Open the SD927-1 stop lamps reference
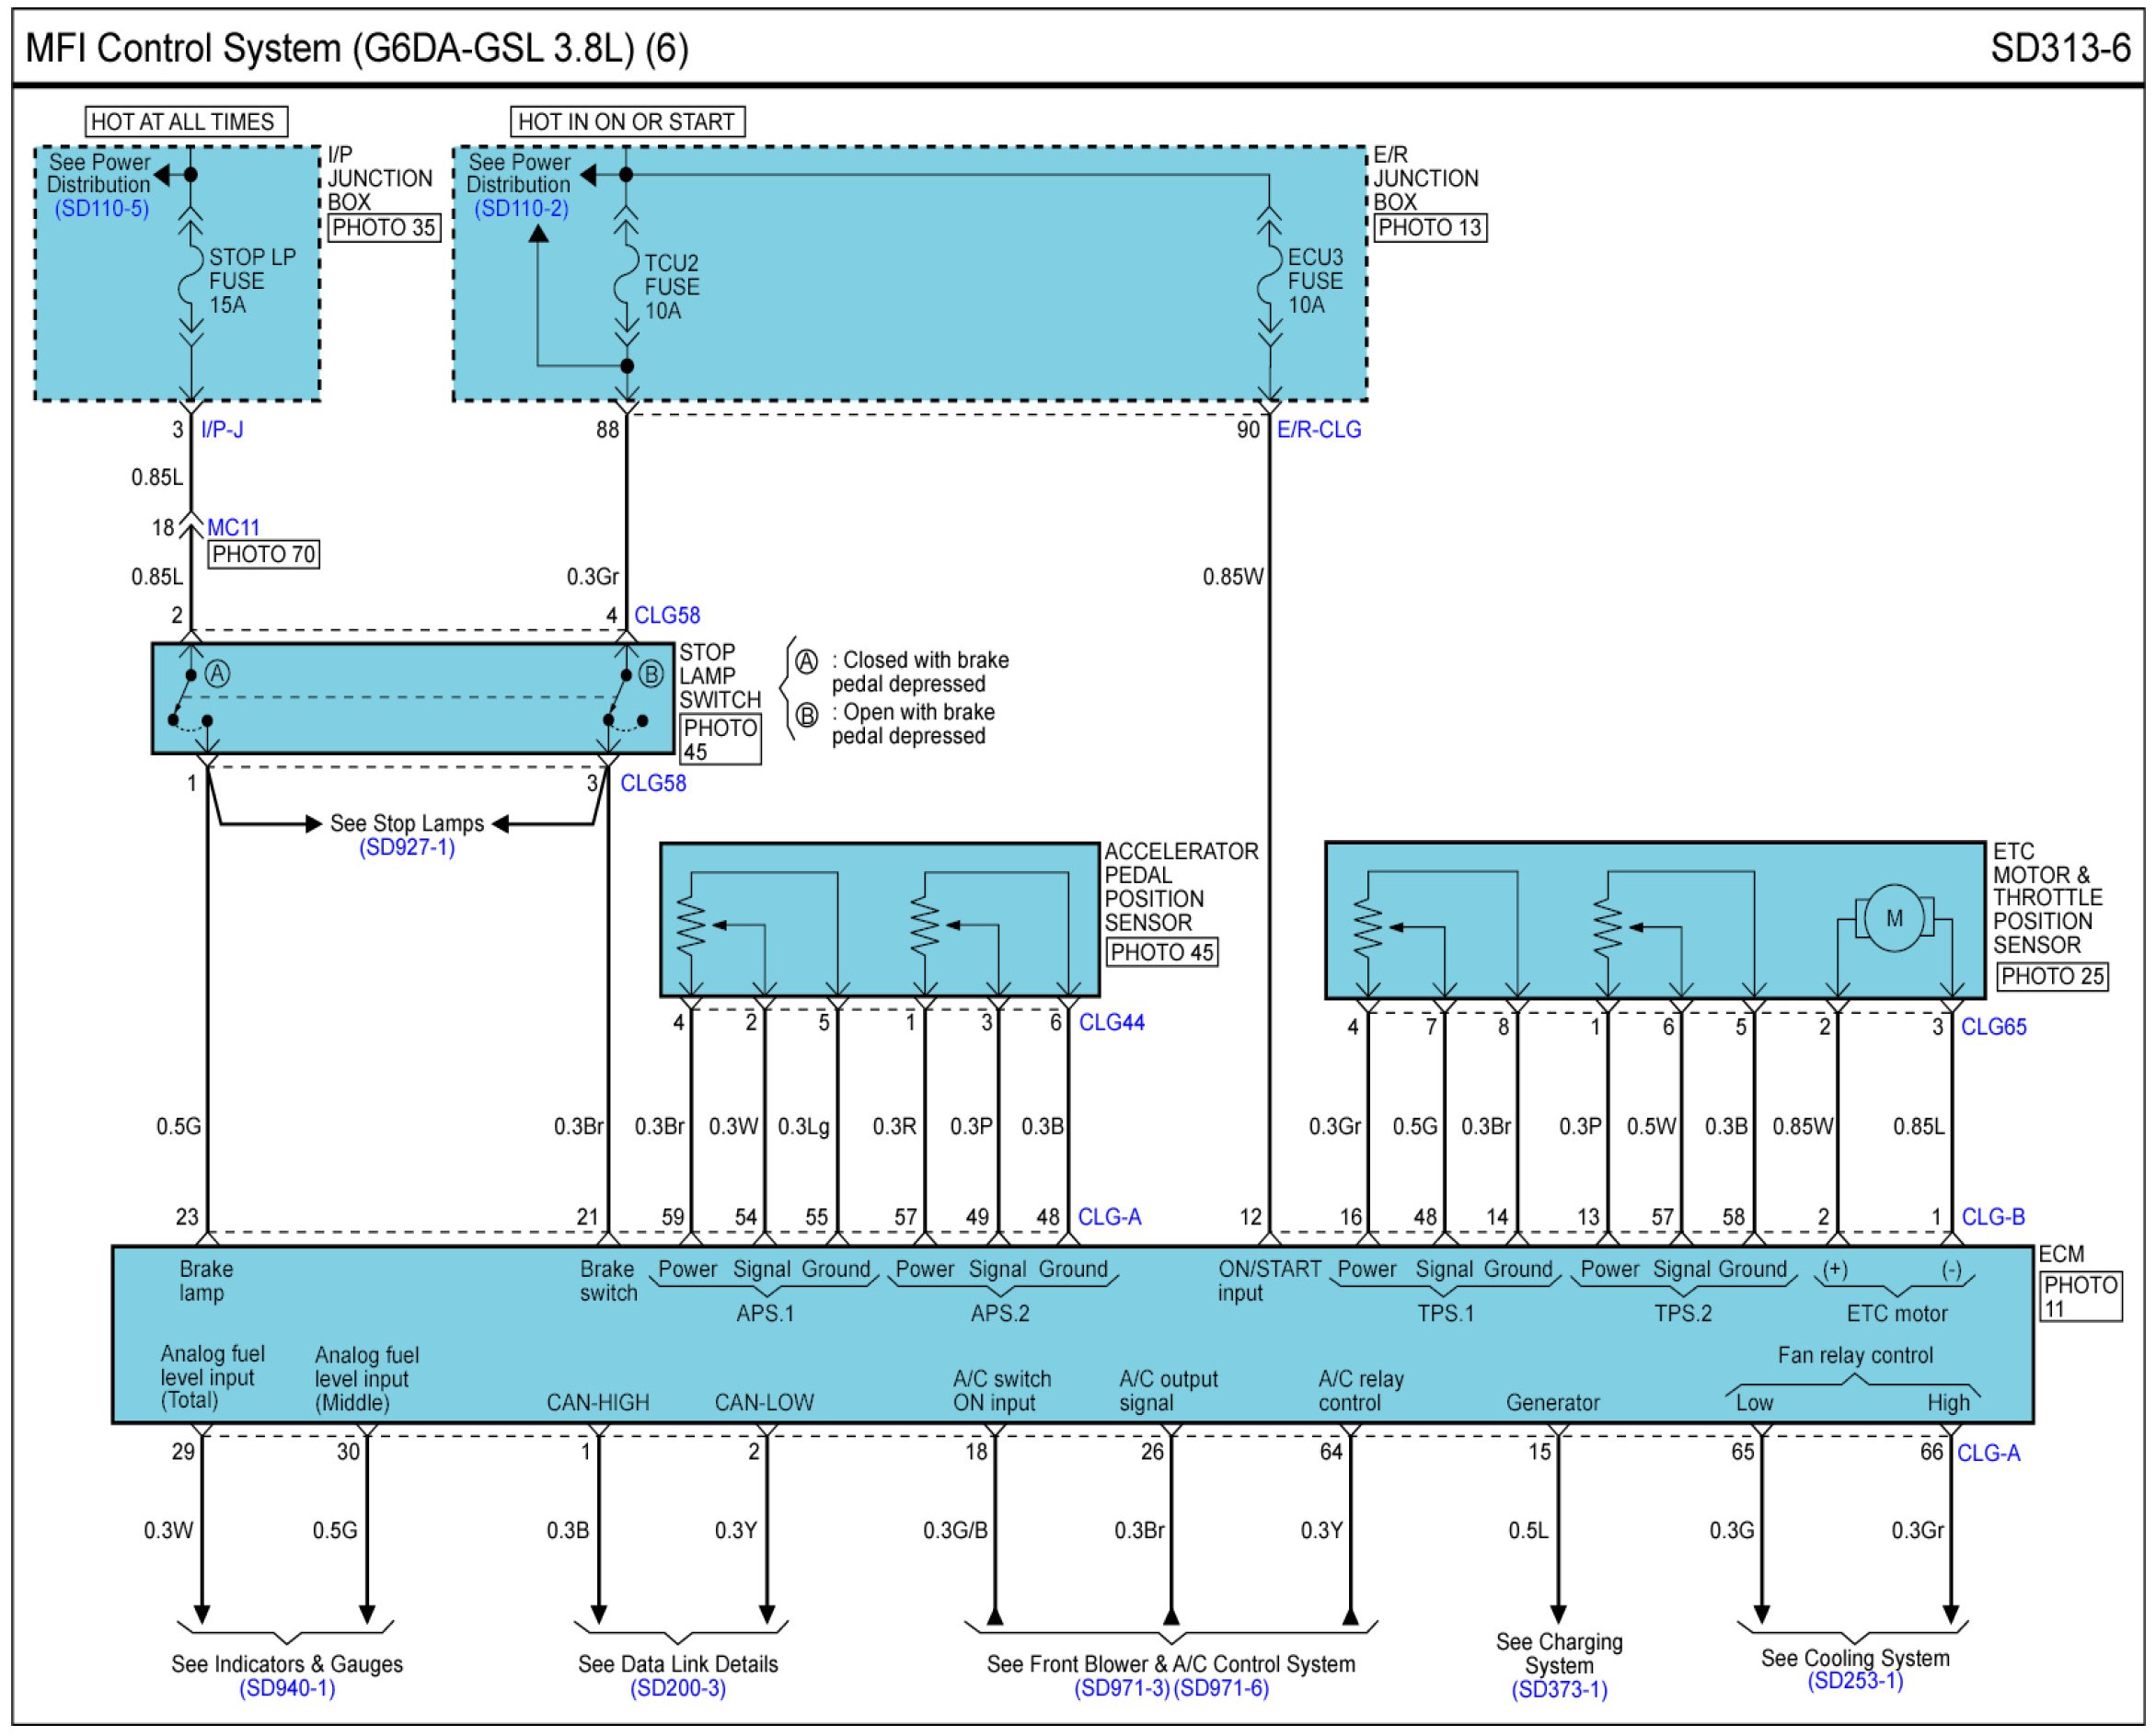This screenshot has width=2156, height=1736. (407, 847)
